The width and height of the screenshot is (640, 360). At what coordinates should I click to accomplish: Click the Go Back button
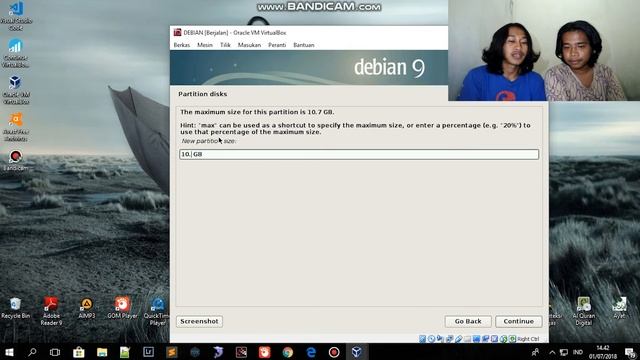pyautogui.click(x=468, y=321)
